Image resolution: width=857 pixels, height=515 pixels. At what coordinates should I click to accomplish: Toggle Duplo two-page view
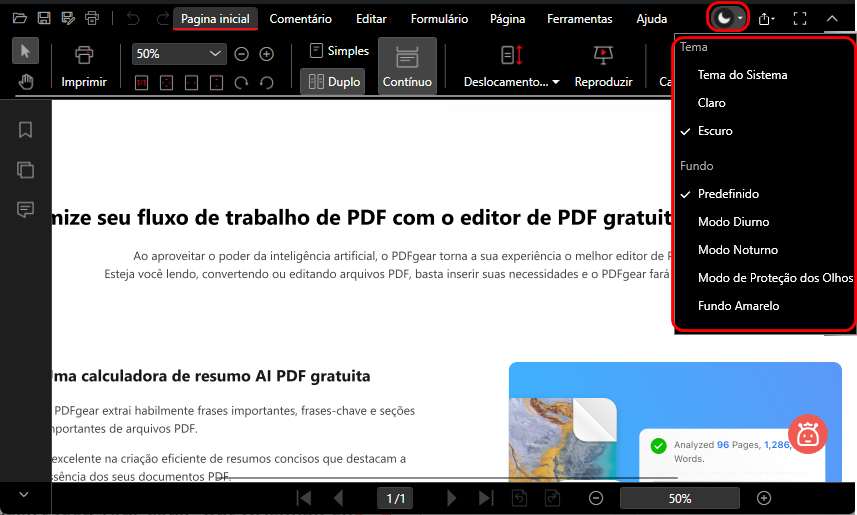(333, 82)
